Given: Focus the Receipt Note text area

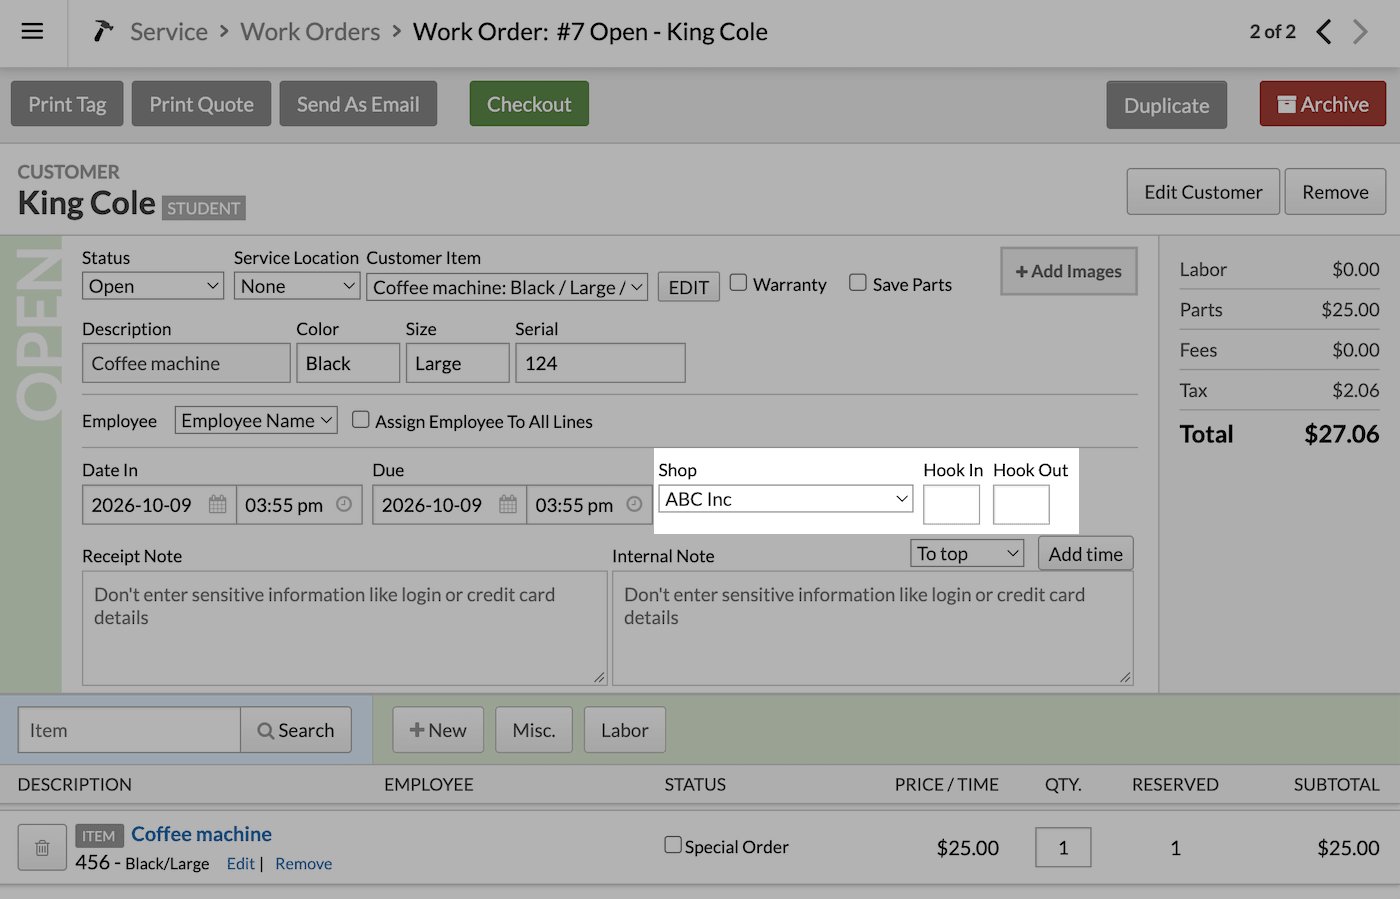Looking at the screenshot, I should [345, 628].
